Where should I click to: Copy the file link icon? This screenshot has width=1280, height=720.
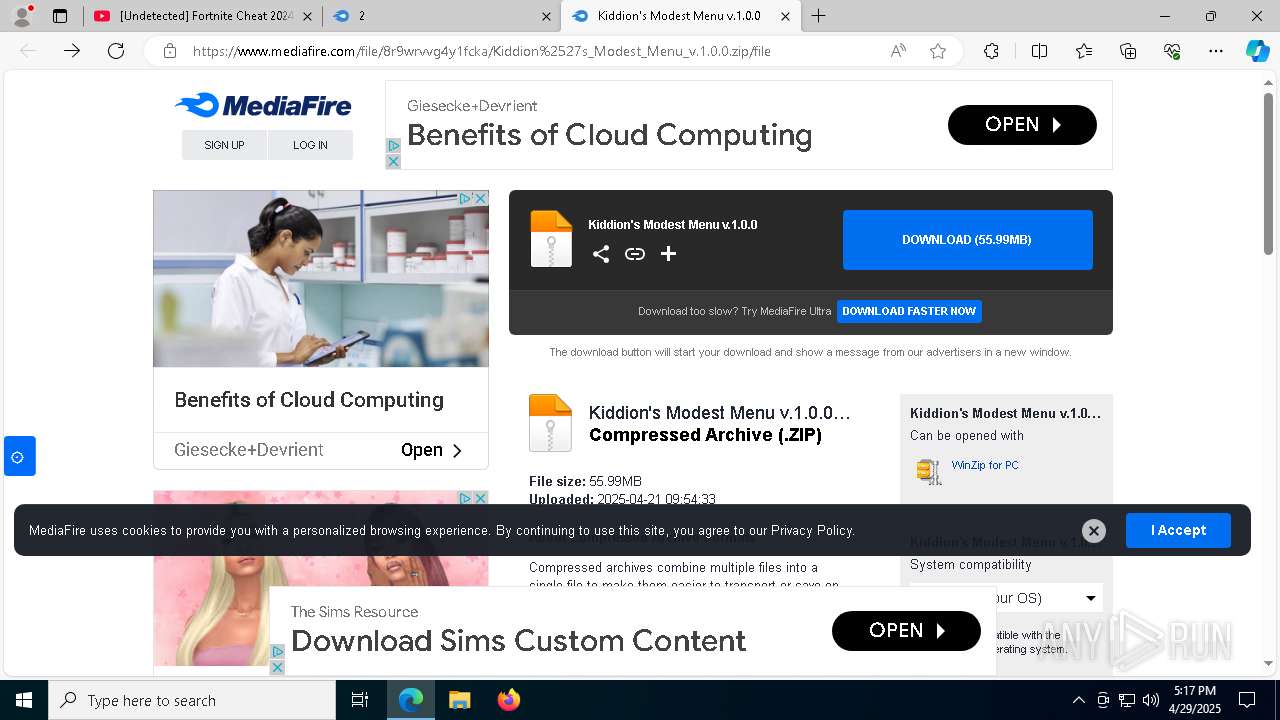[635, 254]
